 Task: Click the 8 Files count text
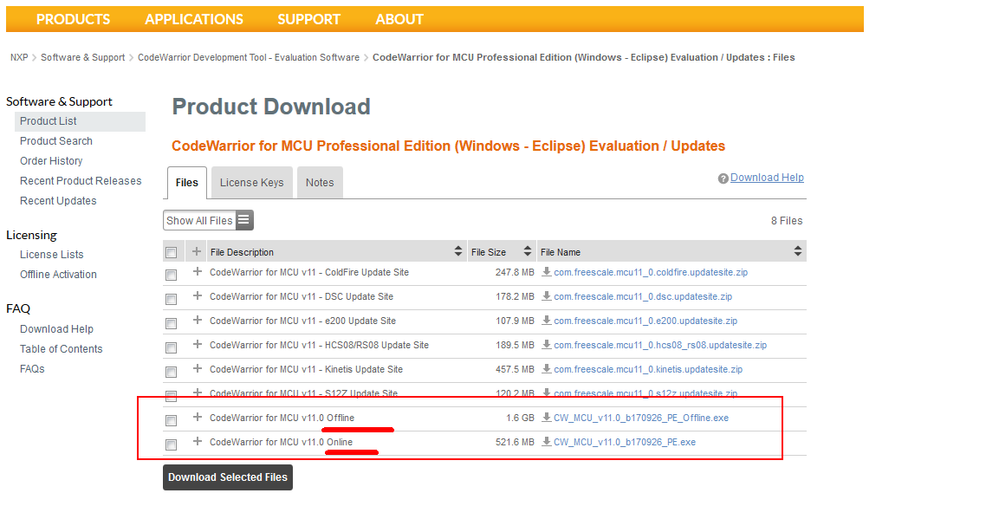coord(787,220)
